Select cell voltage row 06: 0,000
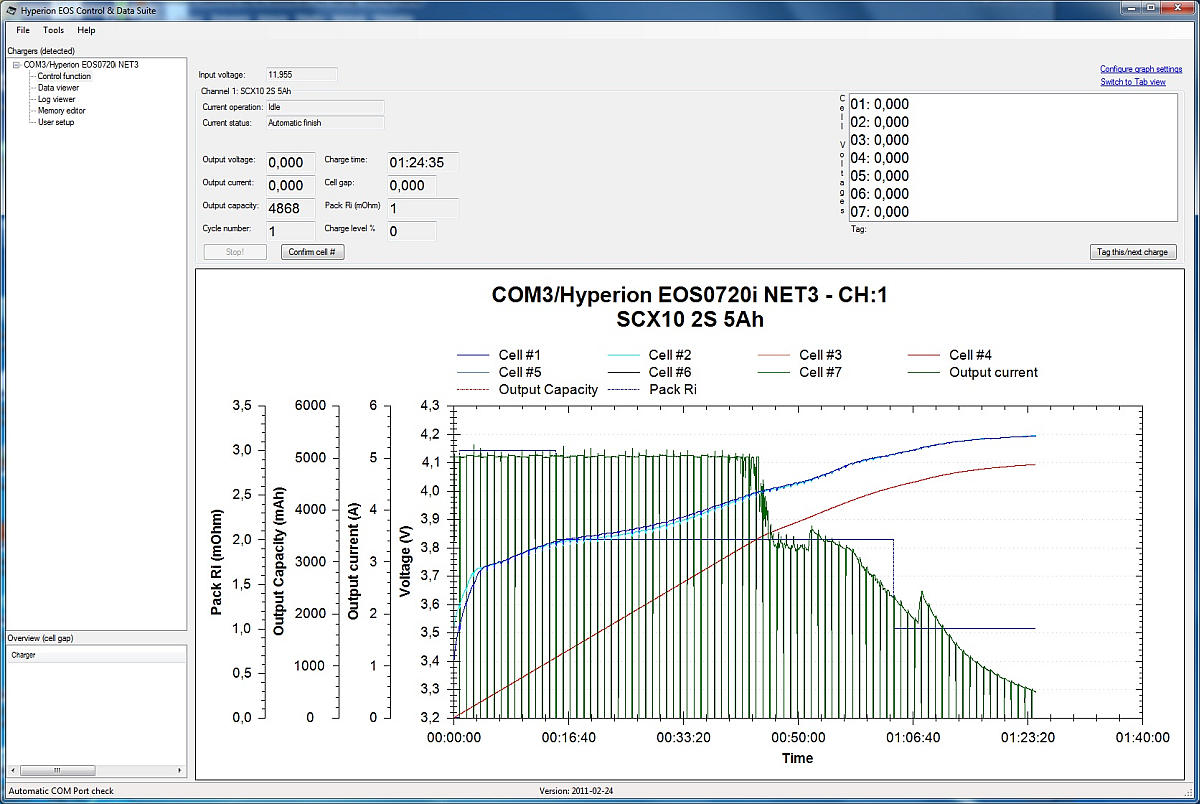The height and width of the screenshot is (804, 1200). pyautogui.click(x=880, y=194)
